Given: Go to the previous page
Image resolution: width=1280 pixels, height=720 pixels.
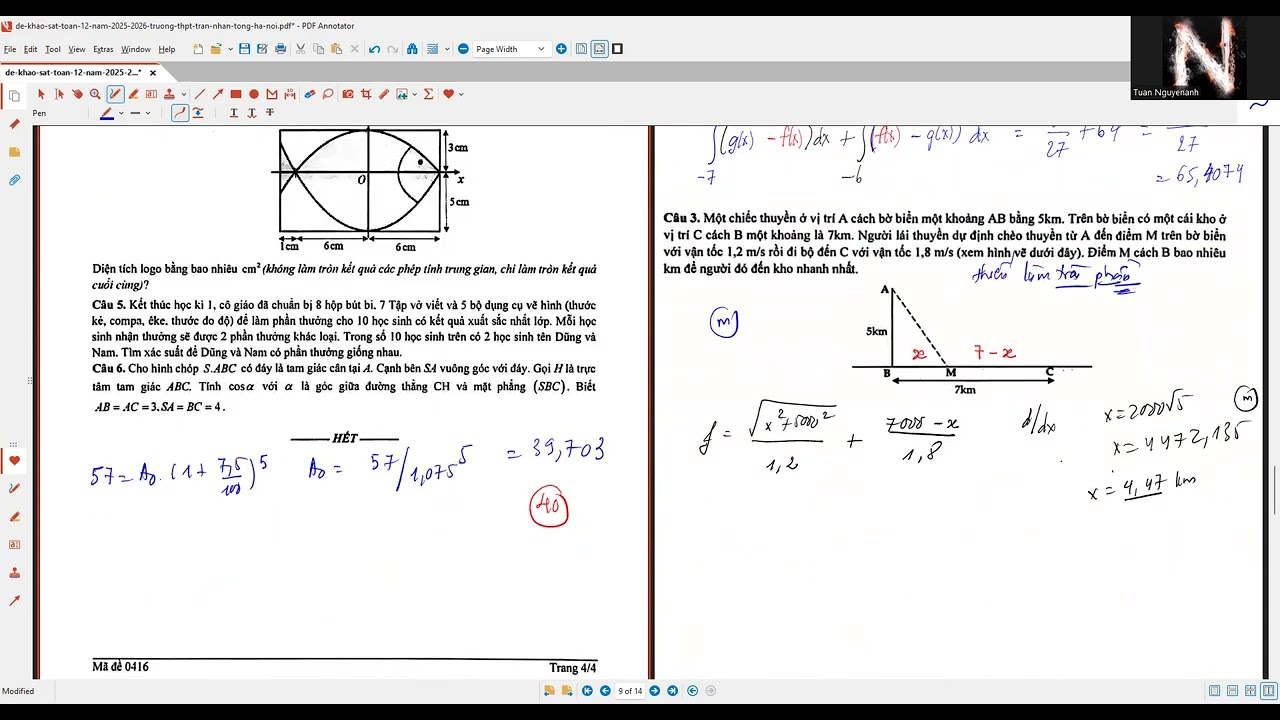Looking at the screenshot, I should (x=604, y=691).
